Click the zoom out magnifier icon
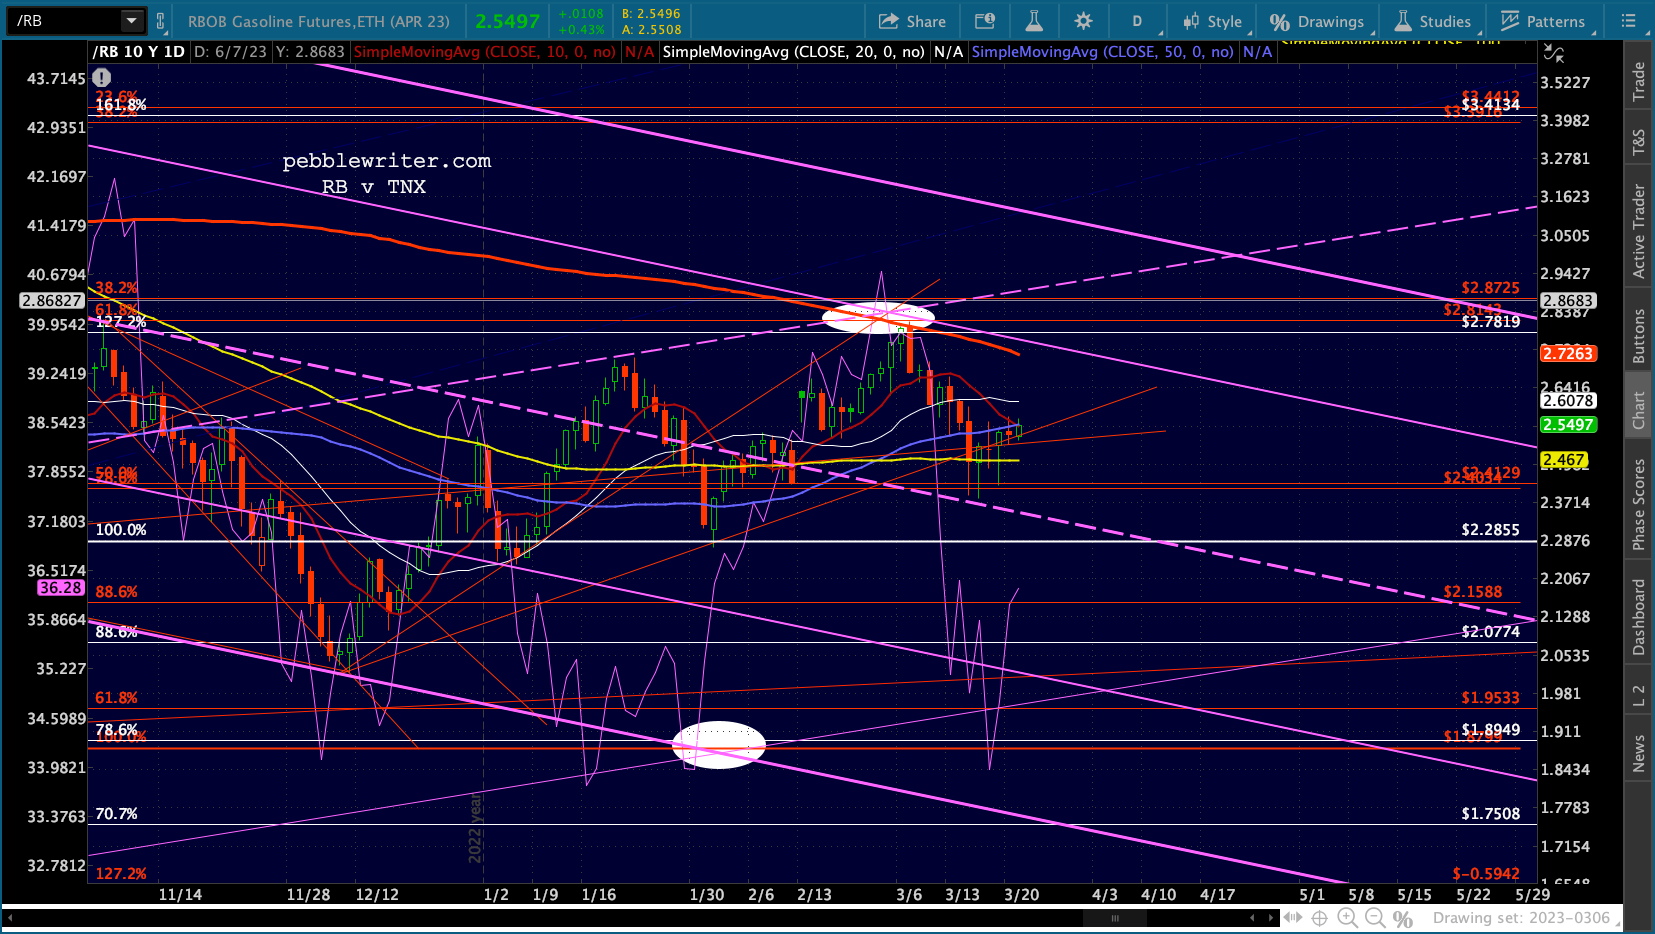Image resolution: width=1655 pixels, height=934 pixels. (1375, 918)
